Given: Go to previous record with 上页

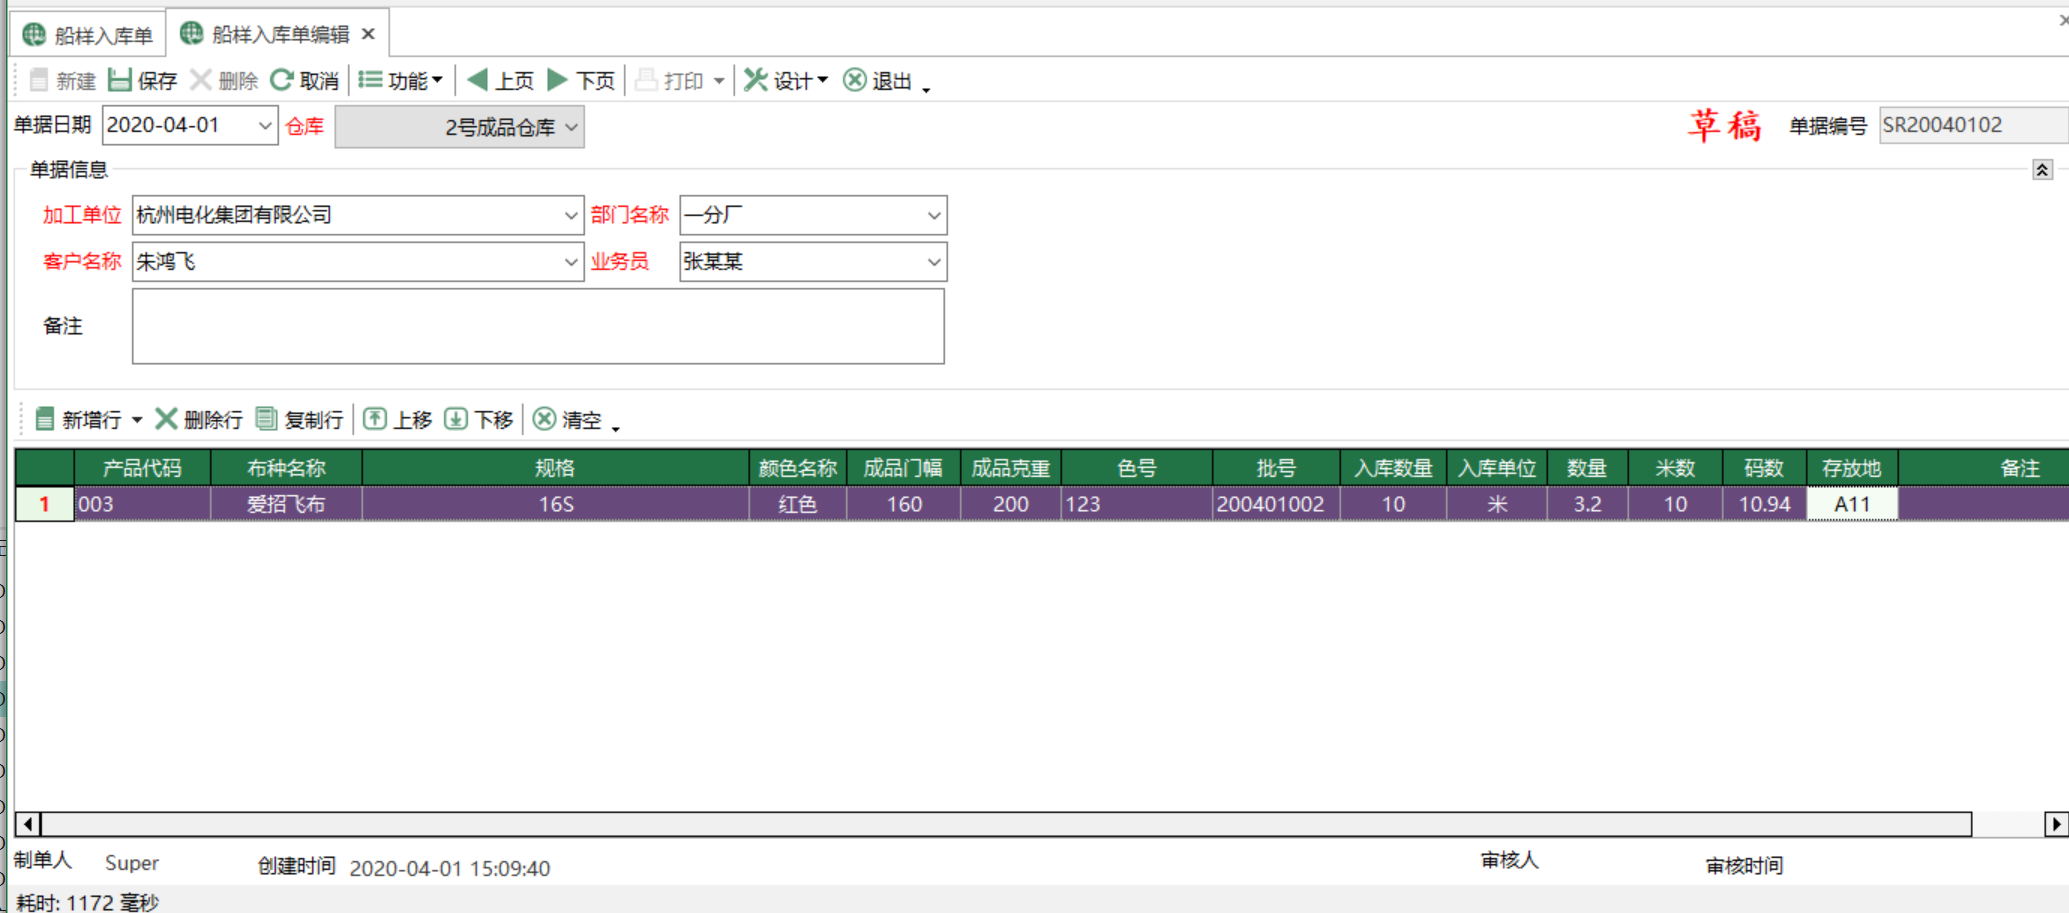Looking at the screenshot, I should pyautogui.click(x=500, y=80).
